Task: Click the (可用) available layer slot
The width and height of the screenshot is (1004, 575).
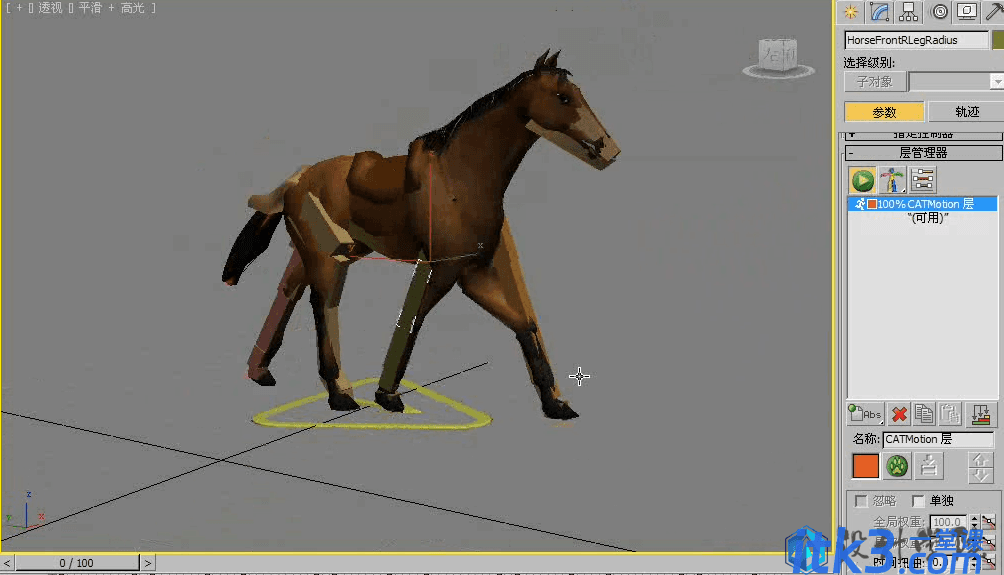Action: (928, 218)
